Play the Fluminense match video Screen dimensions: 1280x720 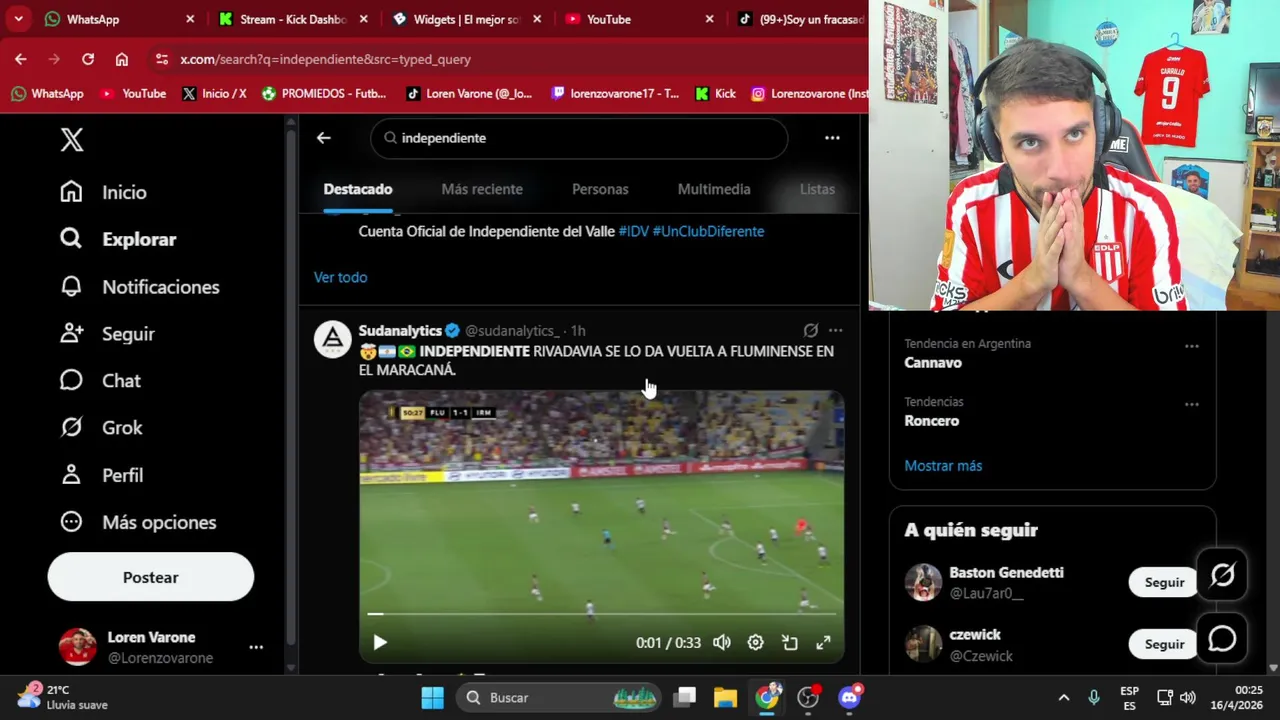click(380, 643)
